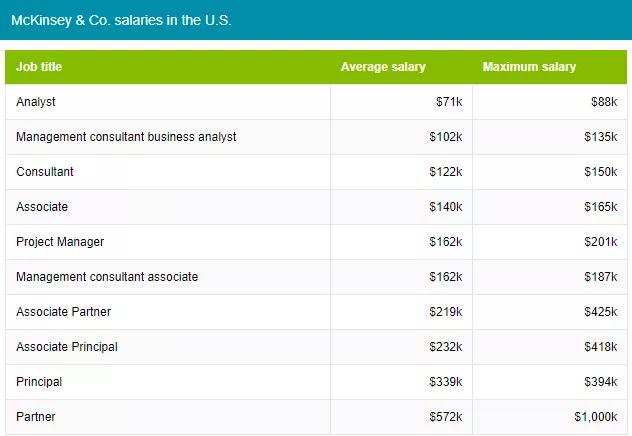The width and height of the screenshot is (632, 436).
Task: Click Management consultant business analyst row title
Action: coord(126,137)
